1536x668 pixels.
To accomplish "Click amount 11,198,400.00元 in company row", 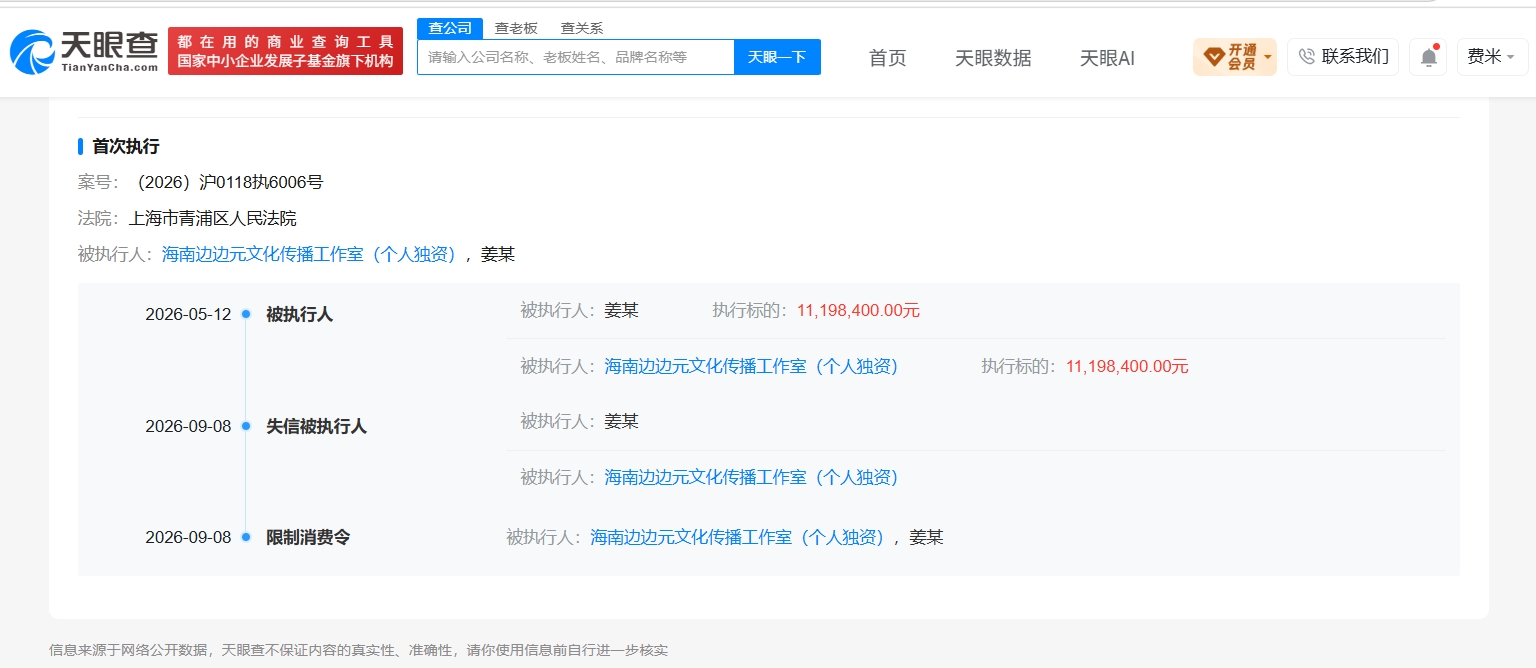I will (x=1127, y=366).
